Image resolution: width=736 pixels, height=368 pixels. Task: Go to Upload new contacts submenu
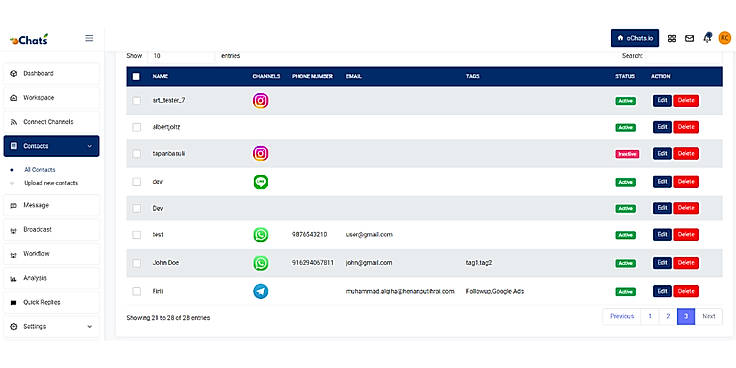pos(51,183)
